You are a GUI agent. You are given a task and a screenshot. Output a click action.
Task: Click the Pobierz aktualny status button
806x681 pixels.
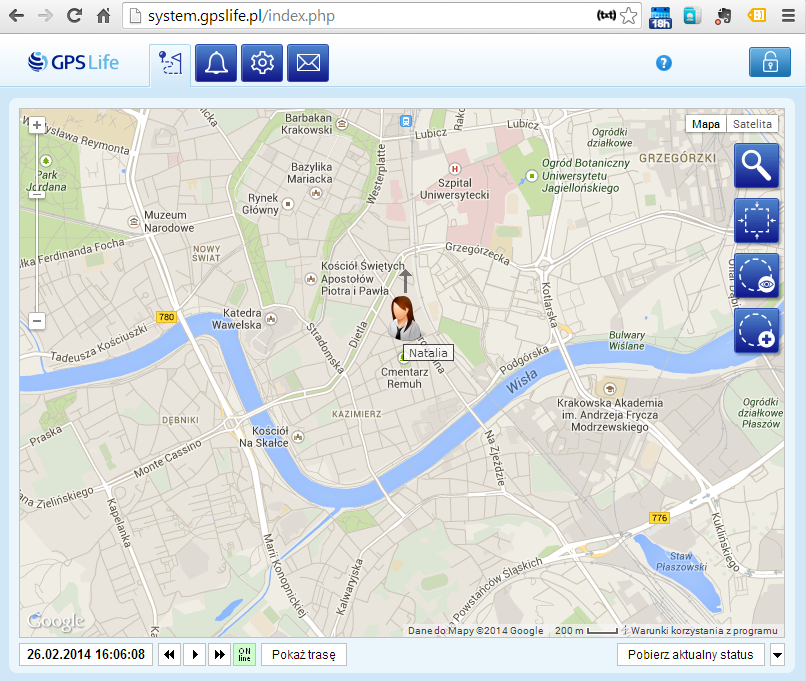coord(690,655)
